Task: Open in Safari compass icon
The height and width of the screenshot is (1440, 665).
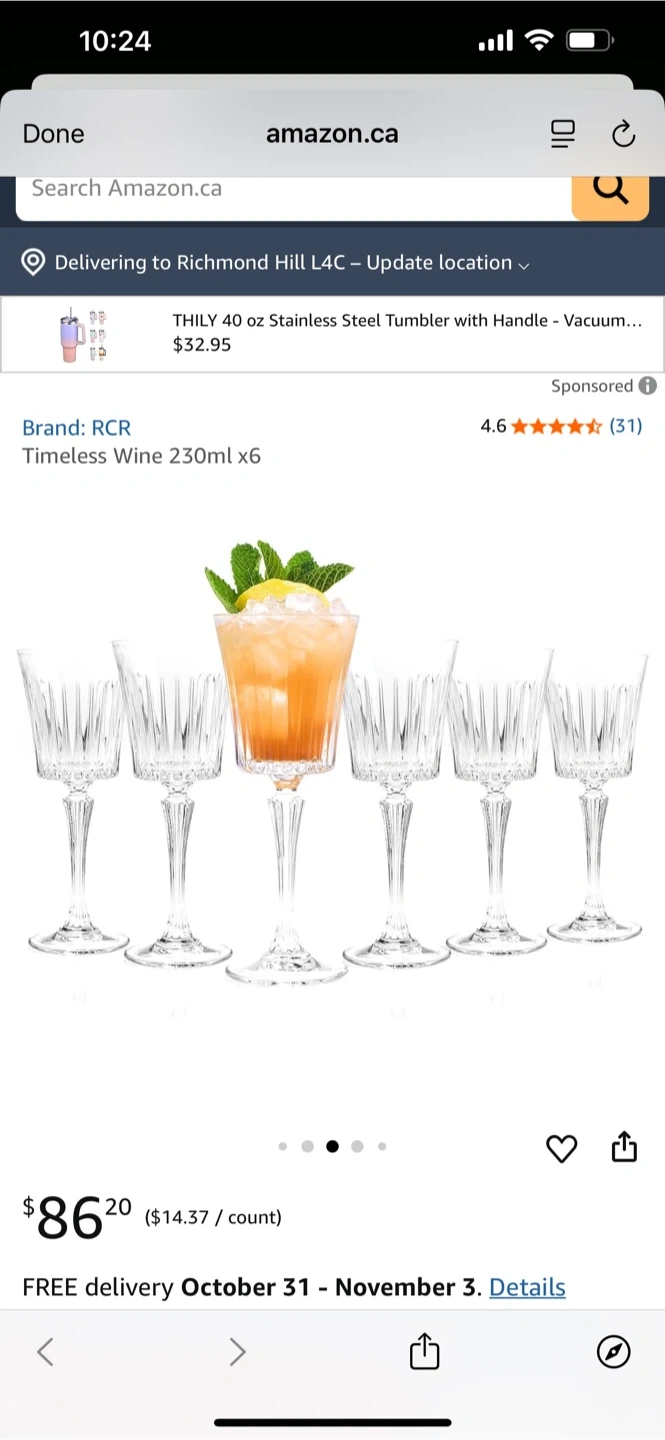Action: coord(614,1352)
